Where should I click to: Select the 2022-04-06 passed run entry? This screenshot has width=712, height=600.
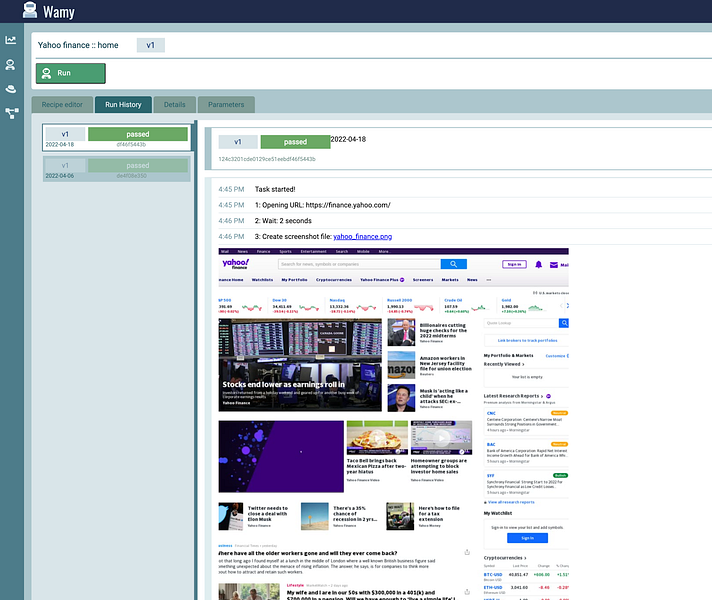point(117,169)
